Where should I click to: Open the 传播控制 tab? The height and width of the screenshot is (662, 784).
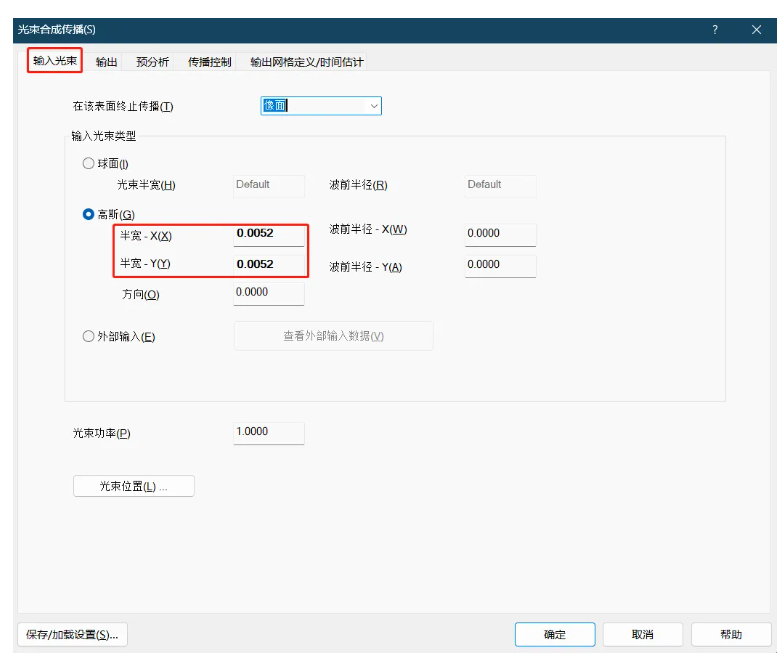coord(210,62)
